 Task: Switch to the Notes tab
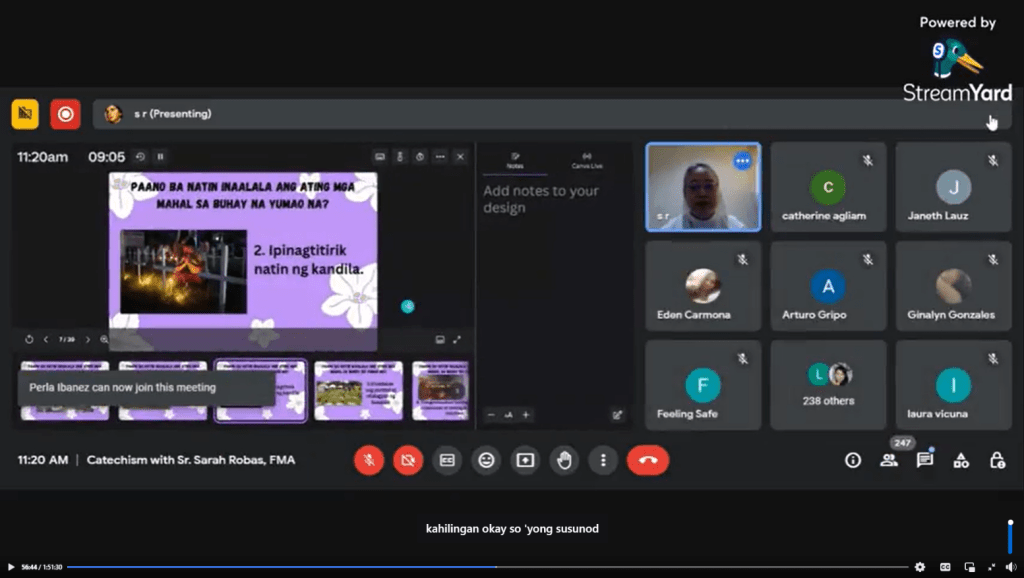coord(516,160)
